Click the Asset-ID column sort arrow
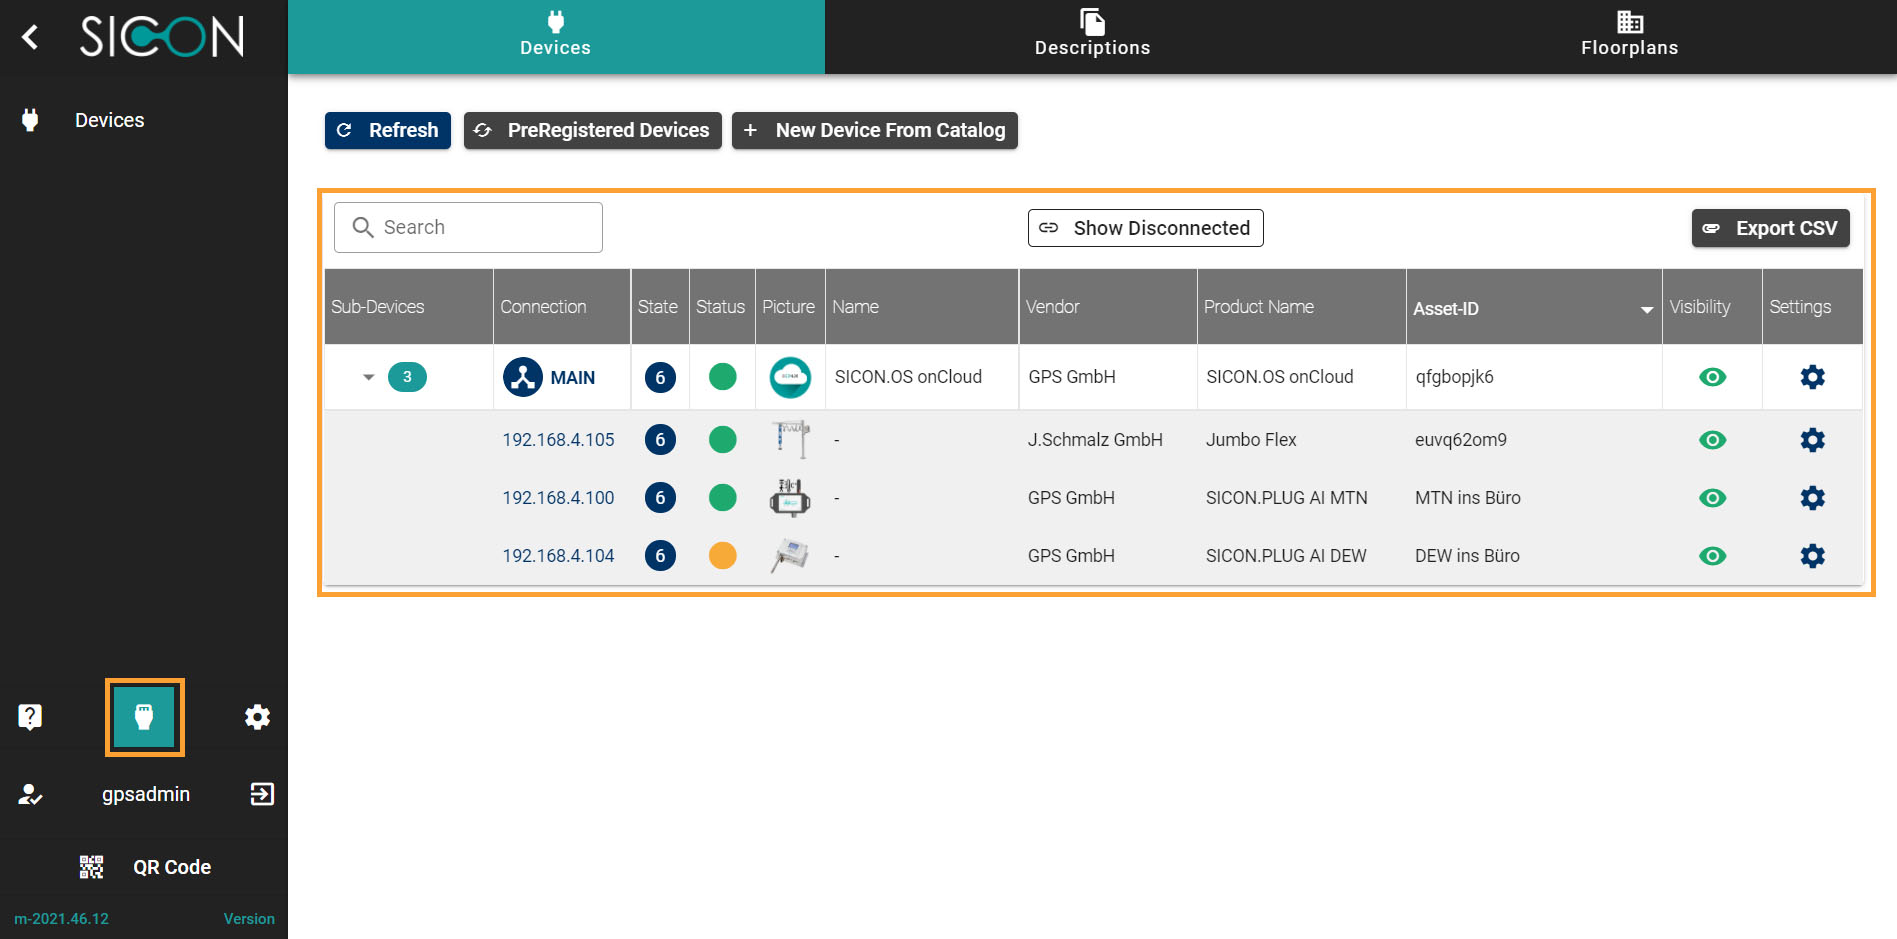Viewport: 1897px width, 939px height. click(1646, 309)
